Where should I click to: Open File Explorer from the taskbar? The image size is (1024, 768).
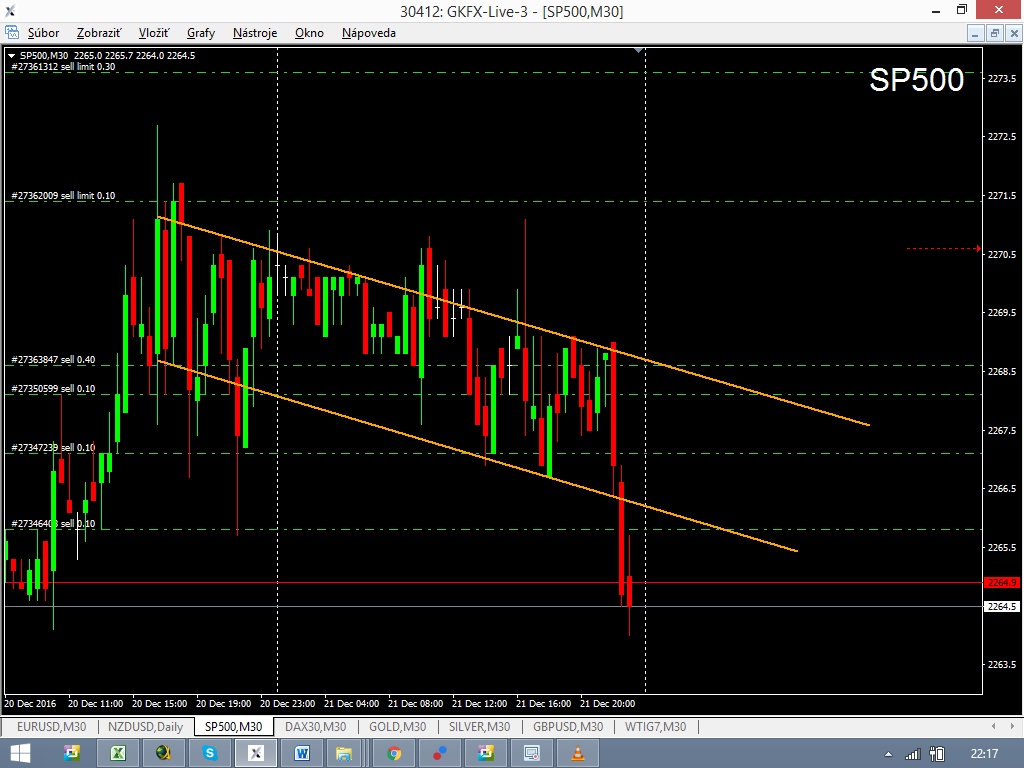click(344, 754)
